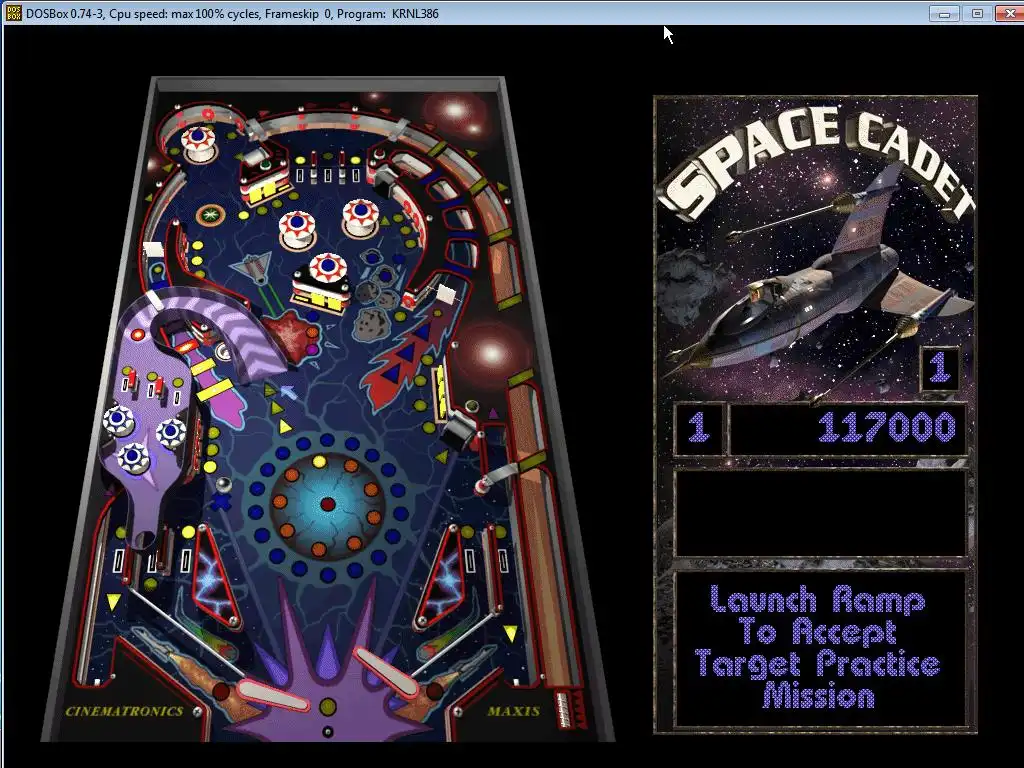1024x768 pixels.
Task: Click the lowest blue bumper on the purple ramp
Action: point(133,457)
